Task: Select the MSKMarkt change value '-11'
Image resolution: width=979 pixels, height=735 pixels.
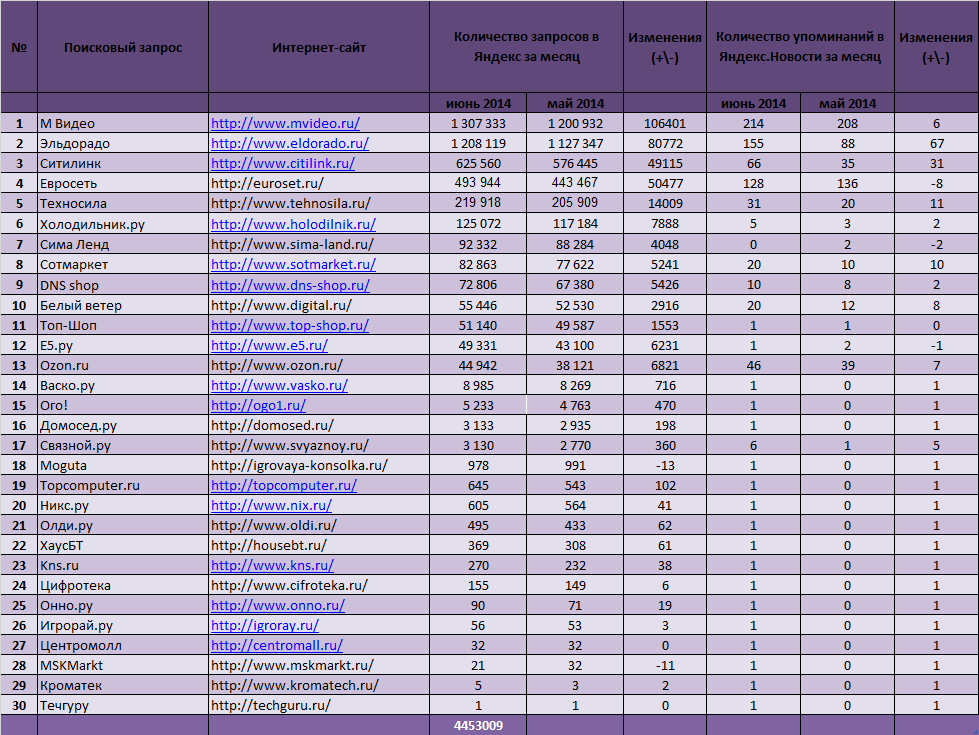Action: 665,665
